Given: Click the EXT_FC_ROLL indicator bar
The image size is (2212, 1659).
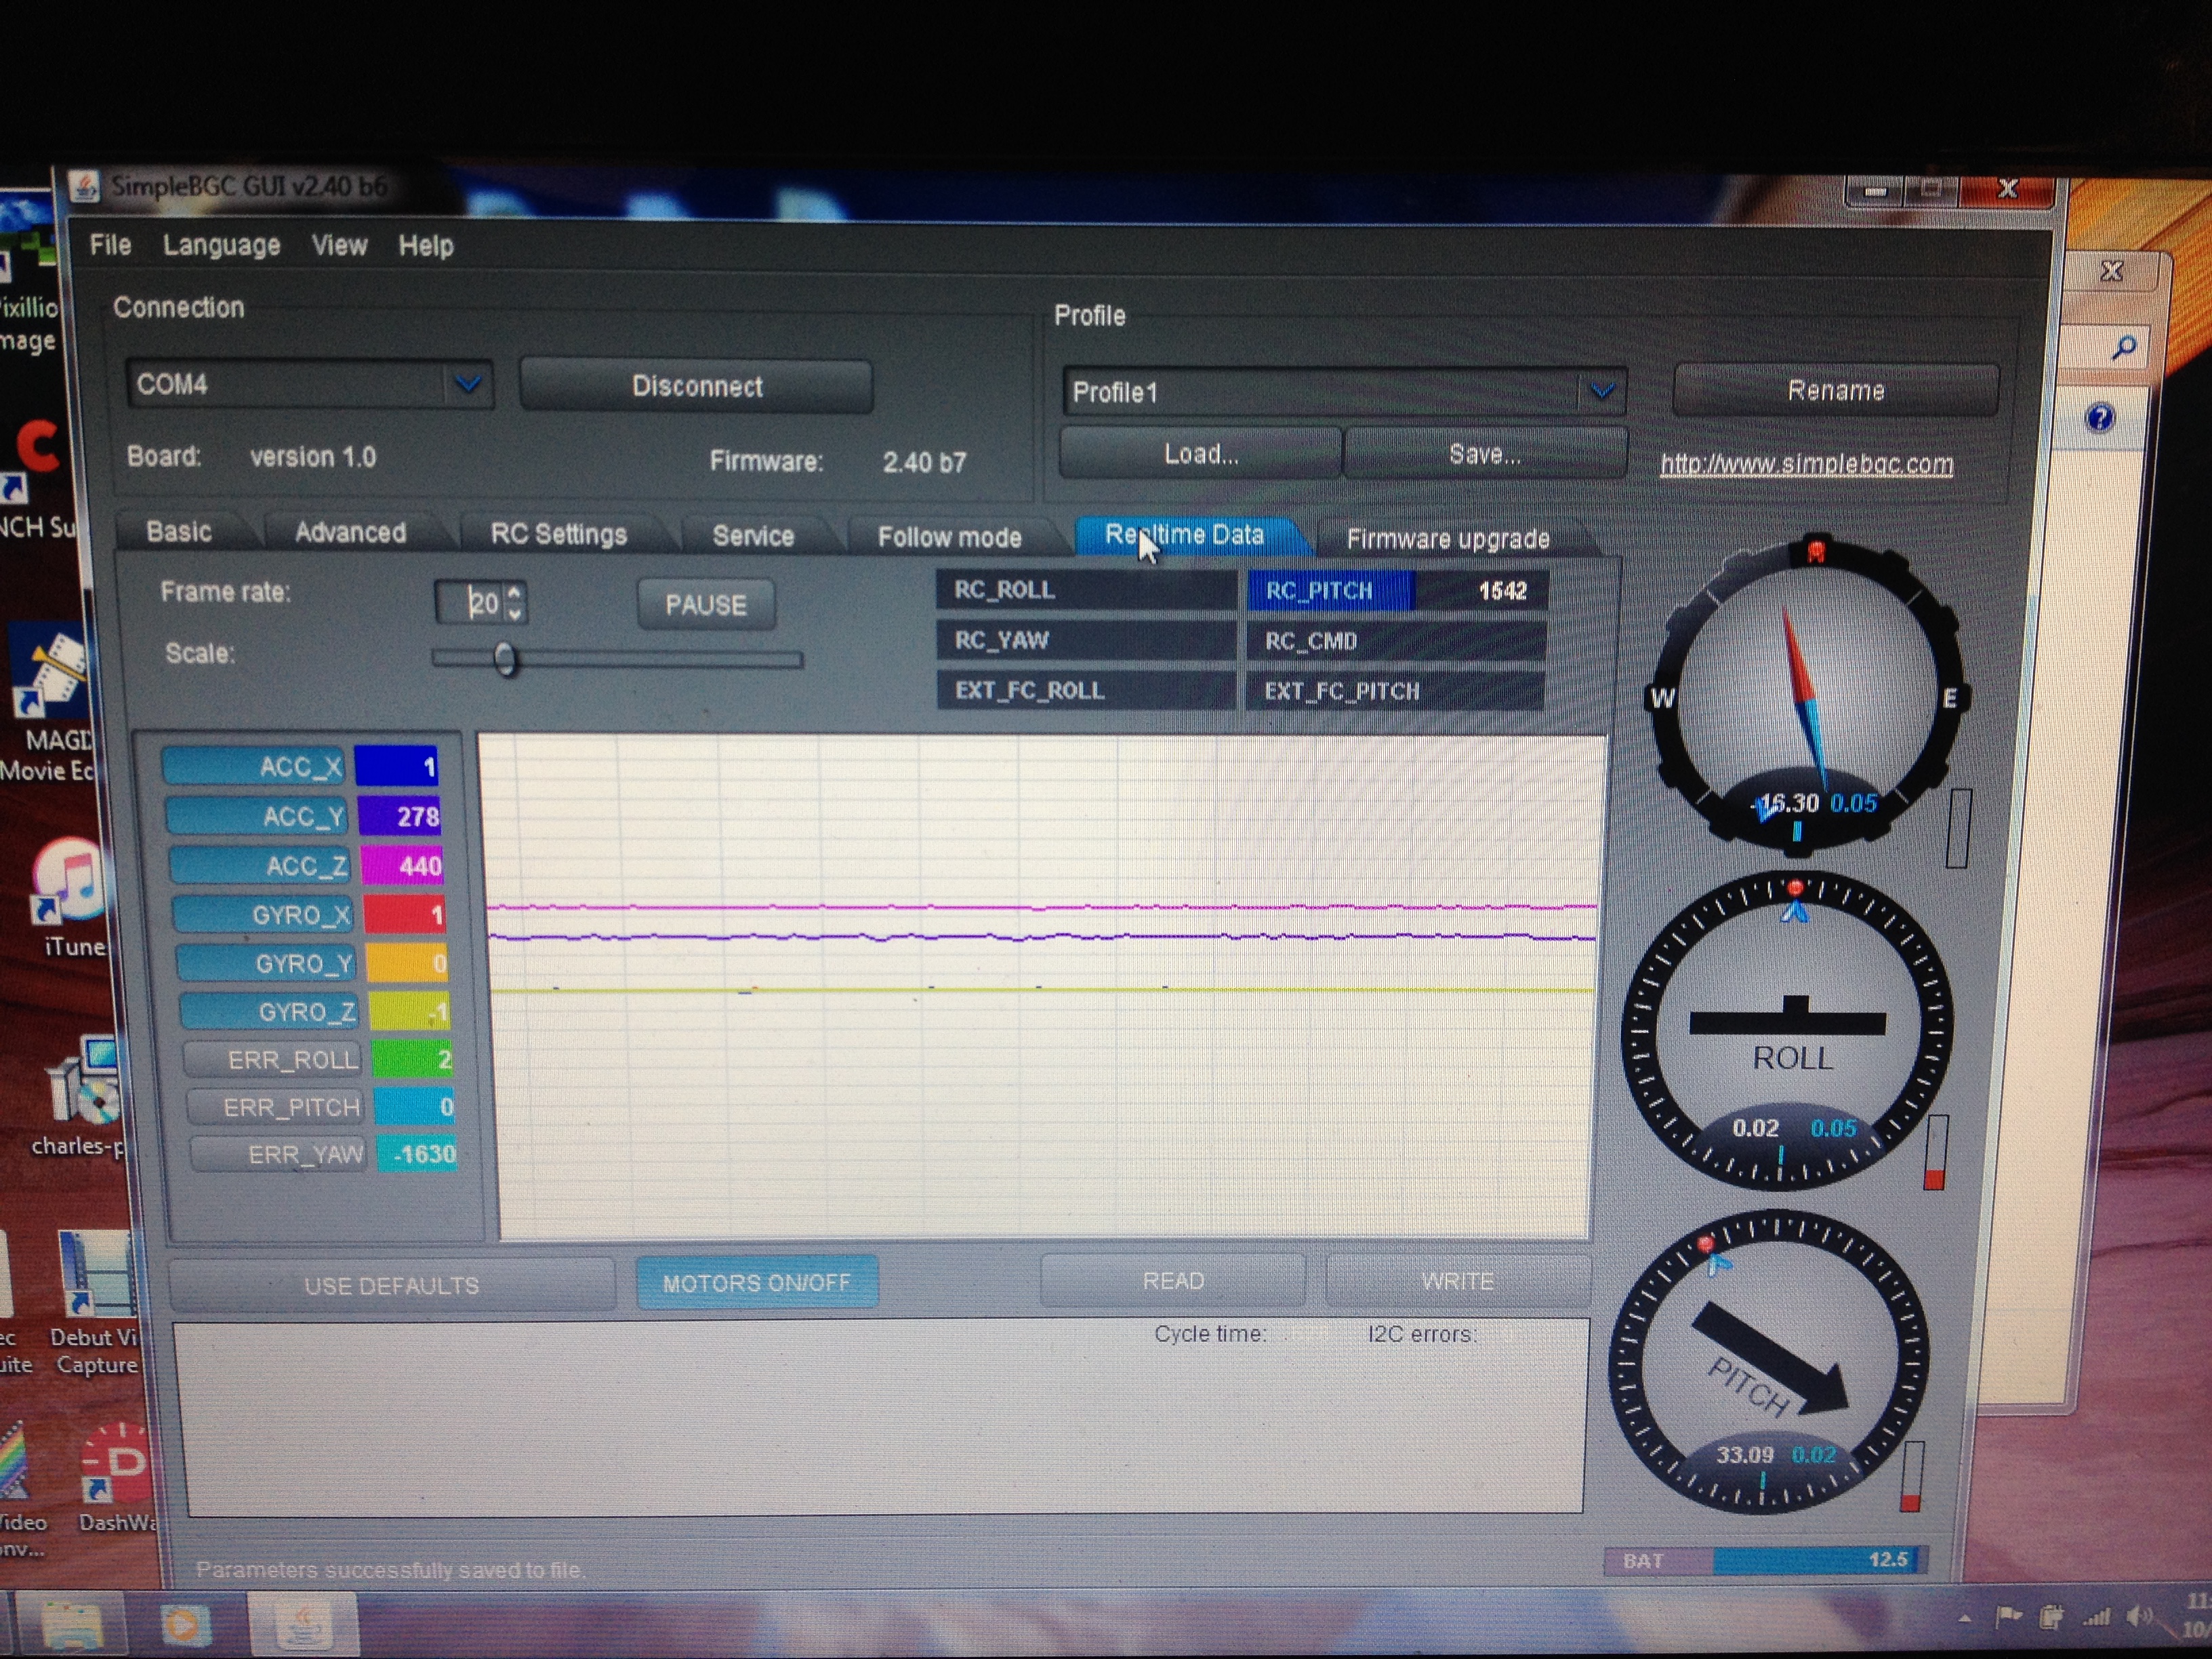Looking at the screenshot, I should pos(1085,690).
